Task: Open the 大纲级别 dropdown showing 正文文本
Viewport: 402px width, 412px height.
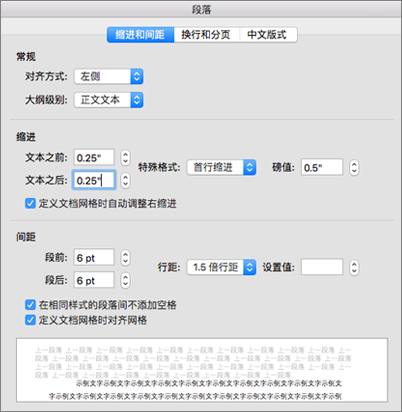Action: tap(109, 100)
